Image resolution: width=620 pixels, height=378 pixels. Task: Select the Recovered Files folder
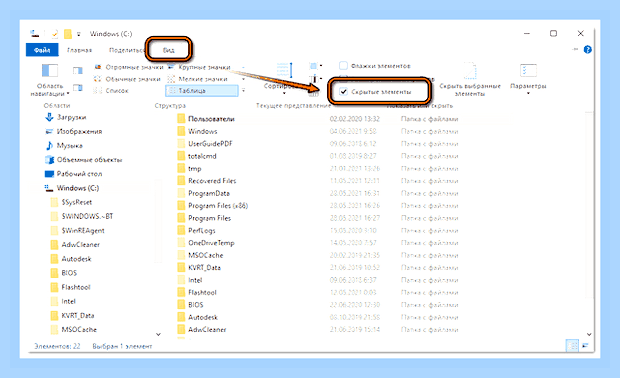click(x=212, y=181)
